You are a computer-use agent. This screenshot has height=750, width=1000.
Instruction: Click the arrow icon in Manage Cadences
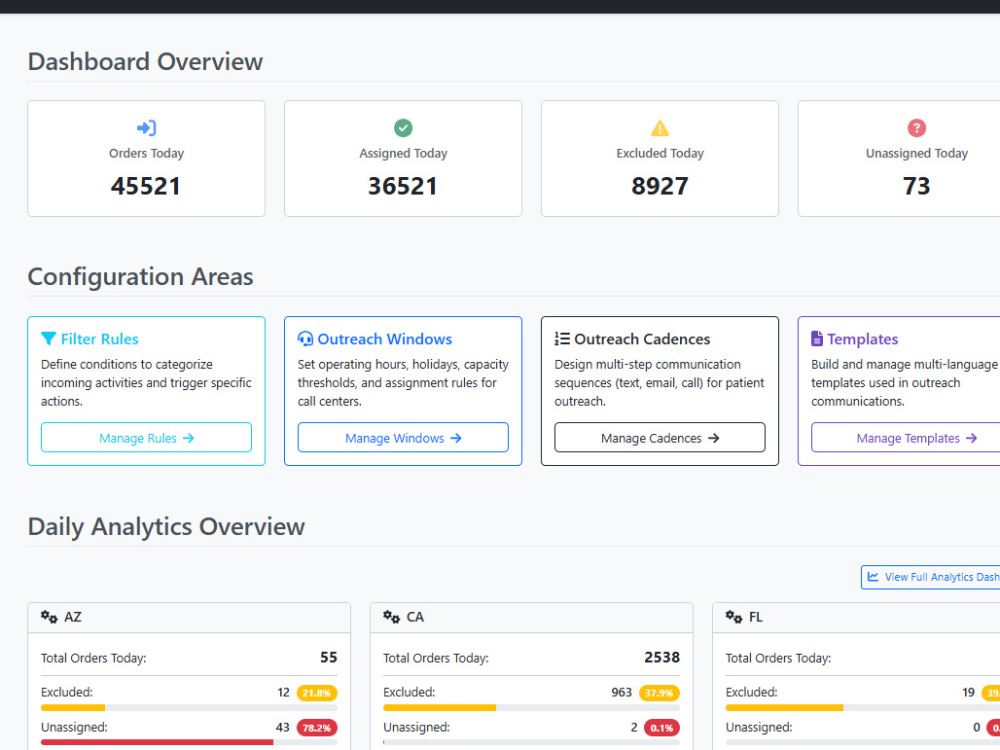(714, 438)
